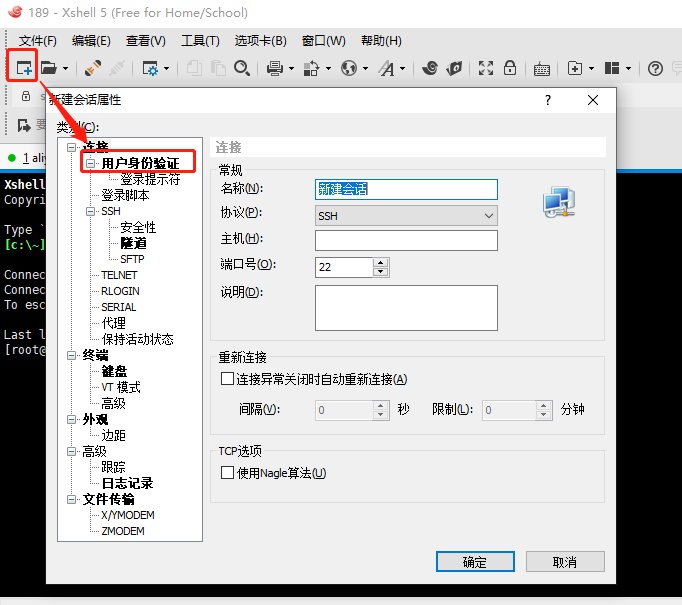Image resolution: width=682 pixels, height=605 pixels.
Task: Open the folder (Open session) toolbar icon
Action: (49, 68)
